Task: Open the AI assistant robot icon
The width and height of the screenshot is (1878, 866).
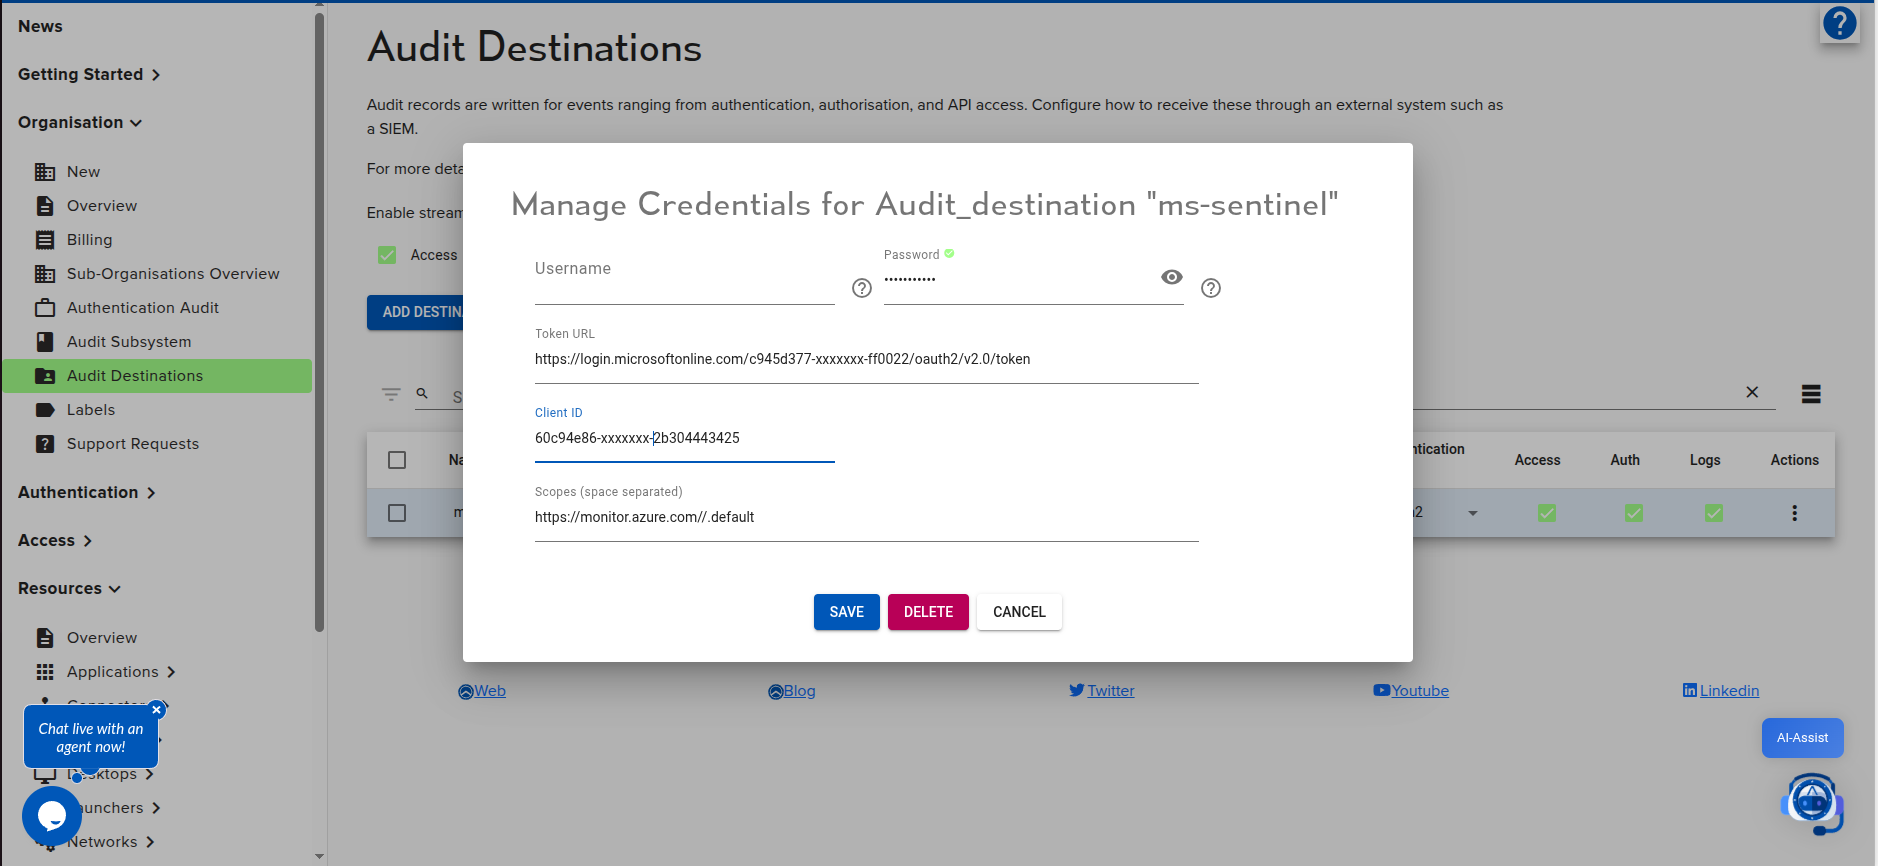Action: pos(1812,803)
